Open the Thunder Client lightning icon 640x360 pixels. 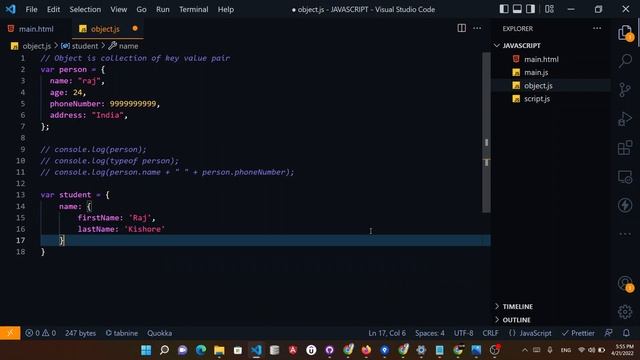pyautogui.click(x=625, y=205)
